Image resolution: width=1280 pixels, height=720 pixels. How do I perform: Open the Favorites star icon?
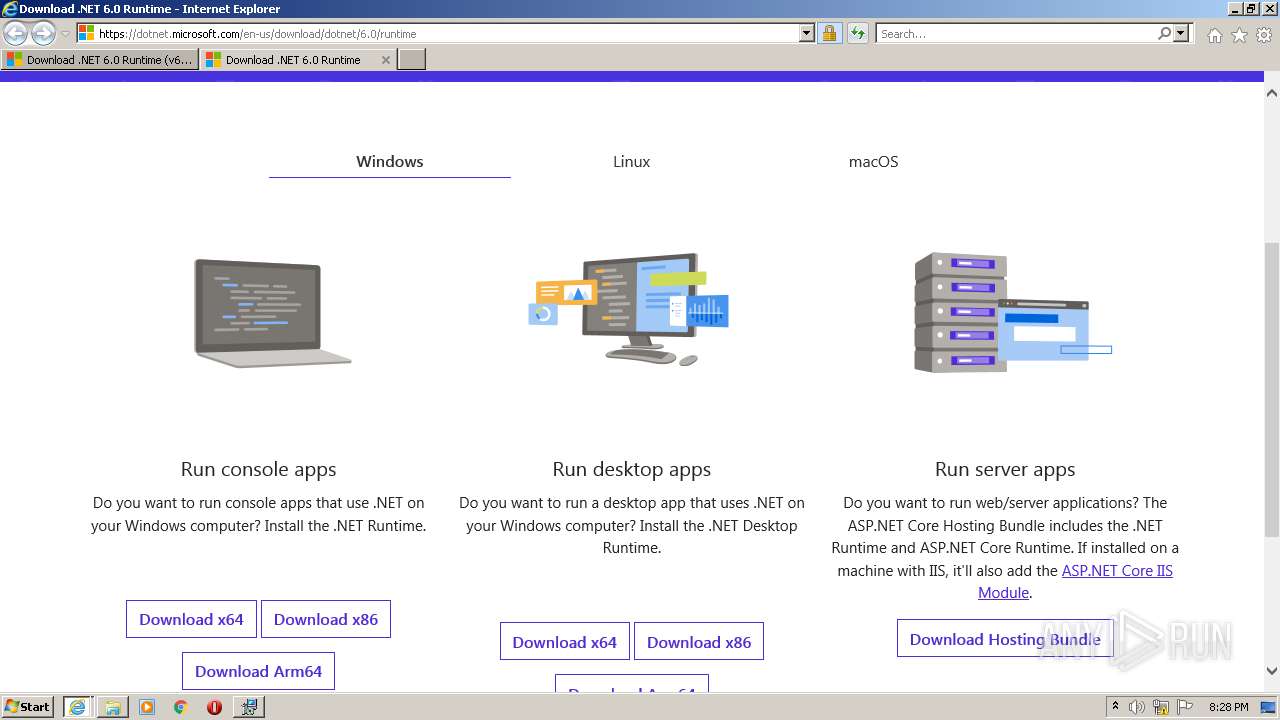tap(1239, 35)
